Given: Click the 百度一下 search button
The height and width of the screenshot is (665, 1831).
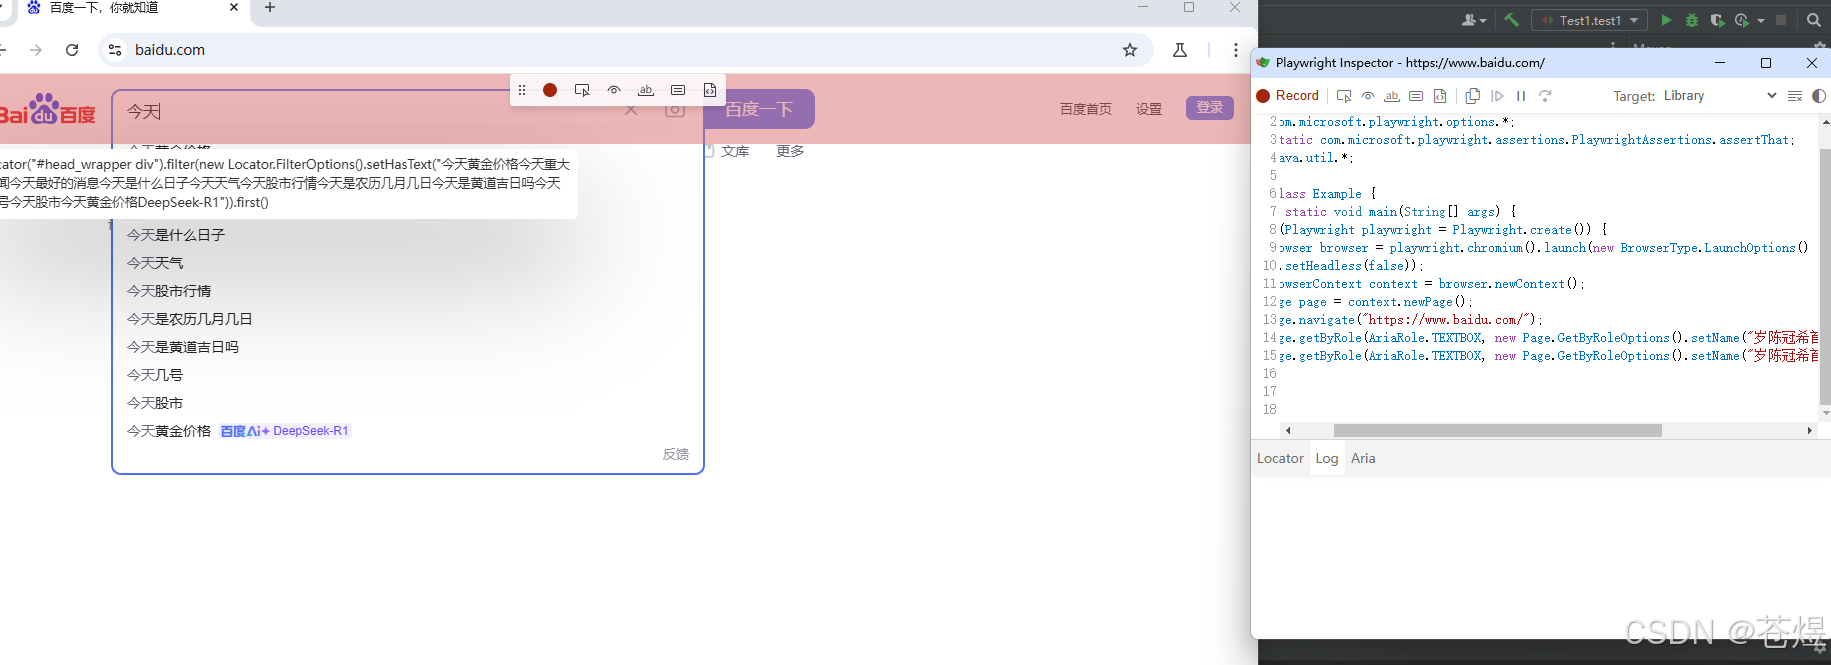Looking at the screenshot, I should click(759, 109).
